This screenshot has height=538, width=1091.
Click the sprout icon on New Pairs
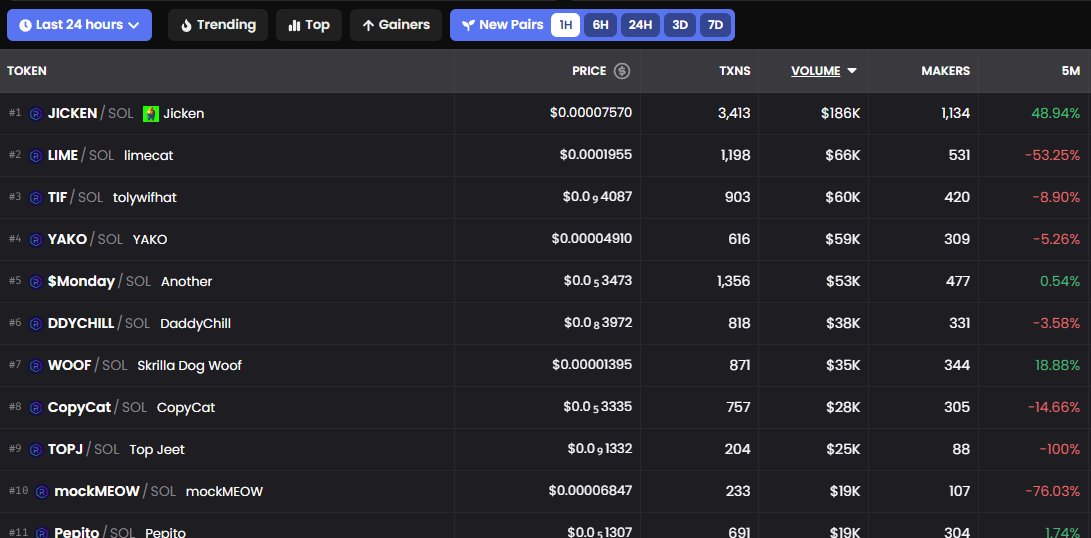click(x=468, y=25)
